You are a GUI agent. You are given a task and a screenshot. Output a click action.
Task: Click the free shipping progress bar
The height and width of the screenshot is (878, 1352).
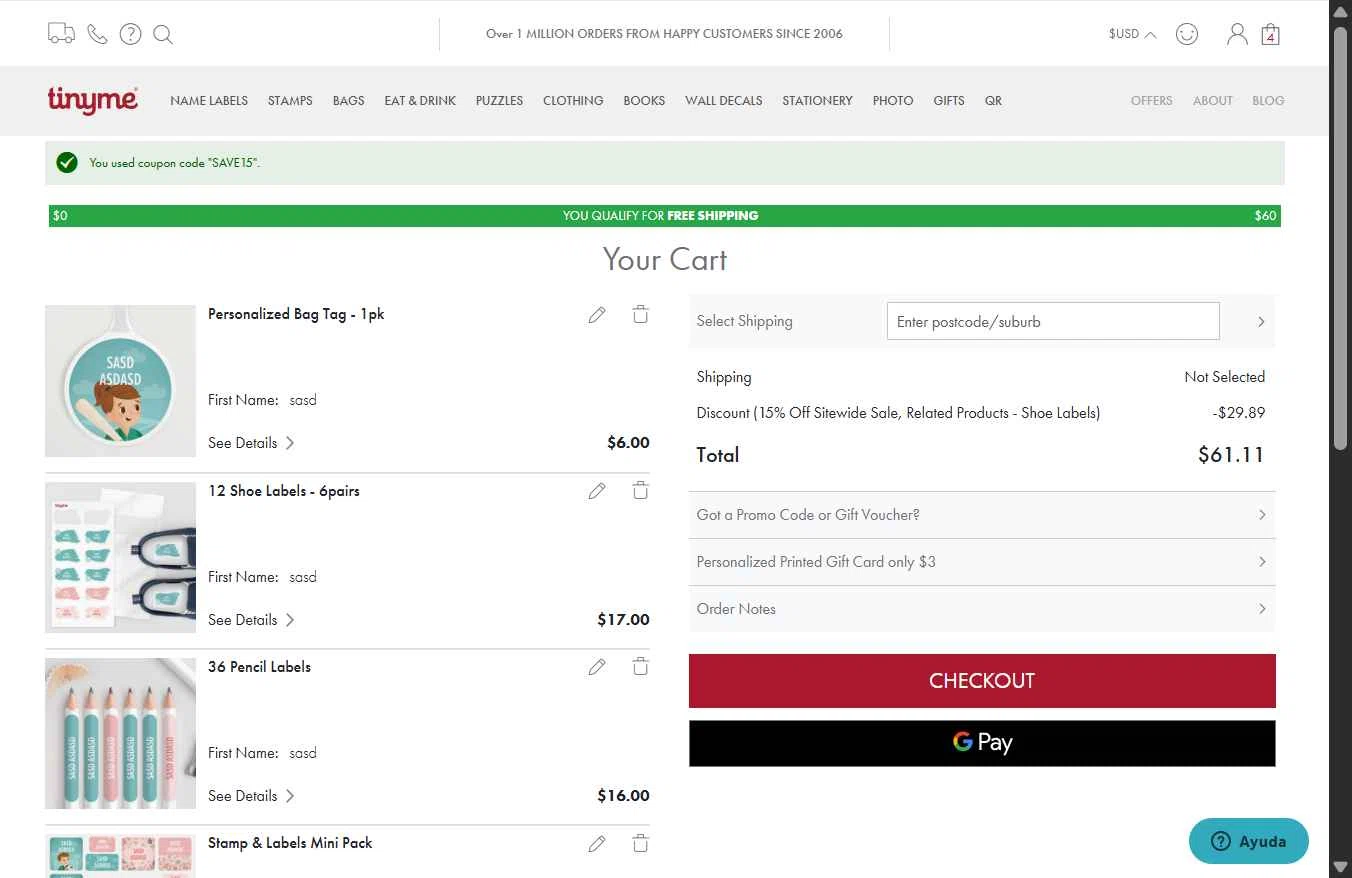[665, 216]
